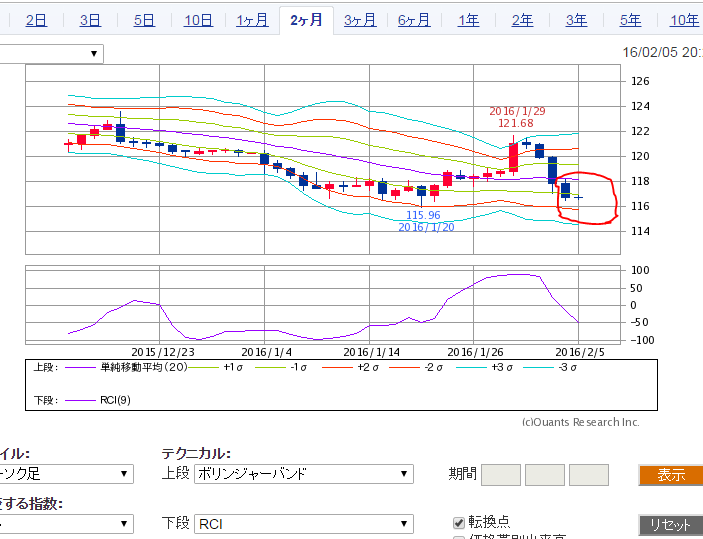Click the 2016/1/29 high candlestick marker
Image resolution: width=703 pixels, height=539 pixels.
click(513, 155)
